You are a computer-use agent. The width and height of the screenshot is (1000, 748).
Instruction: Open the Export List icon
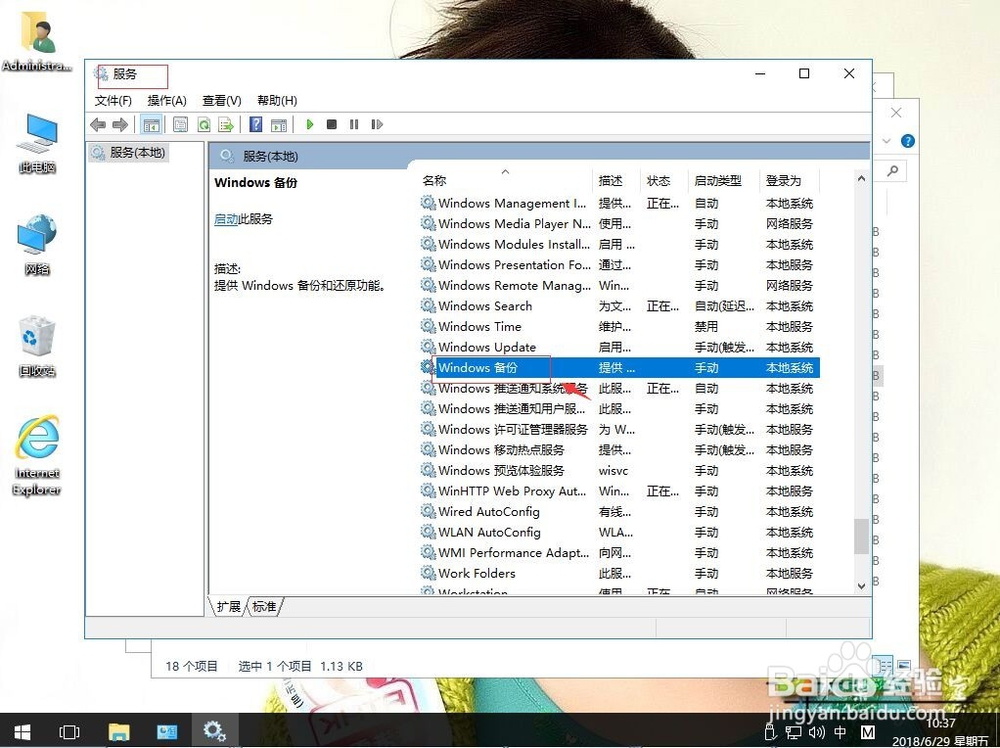(226, 124)
